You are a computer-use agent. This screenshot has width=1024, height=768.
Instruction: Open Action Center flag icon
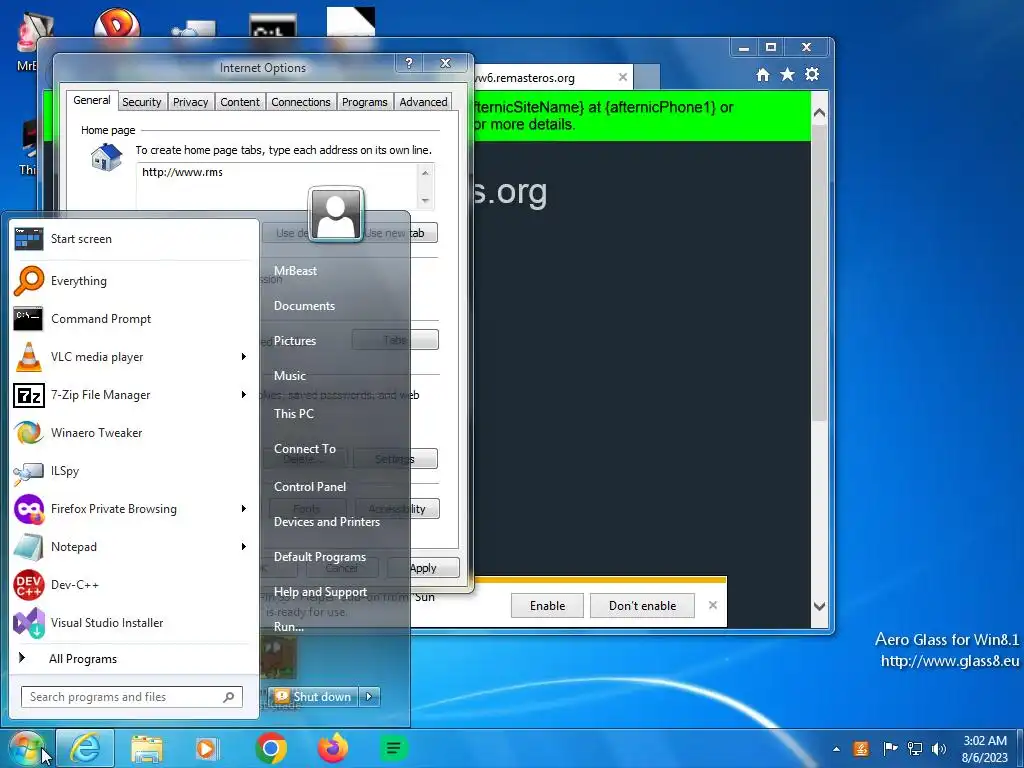(x=889, y=748)
